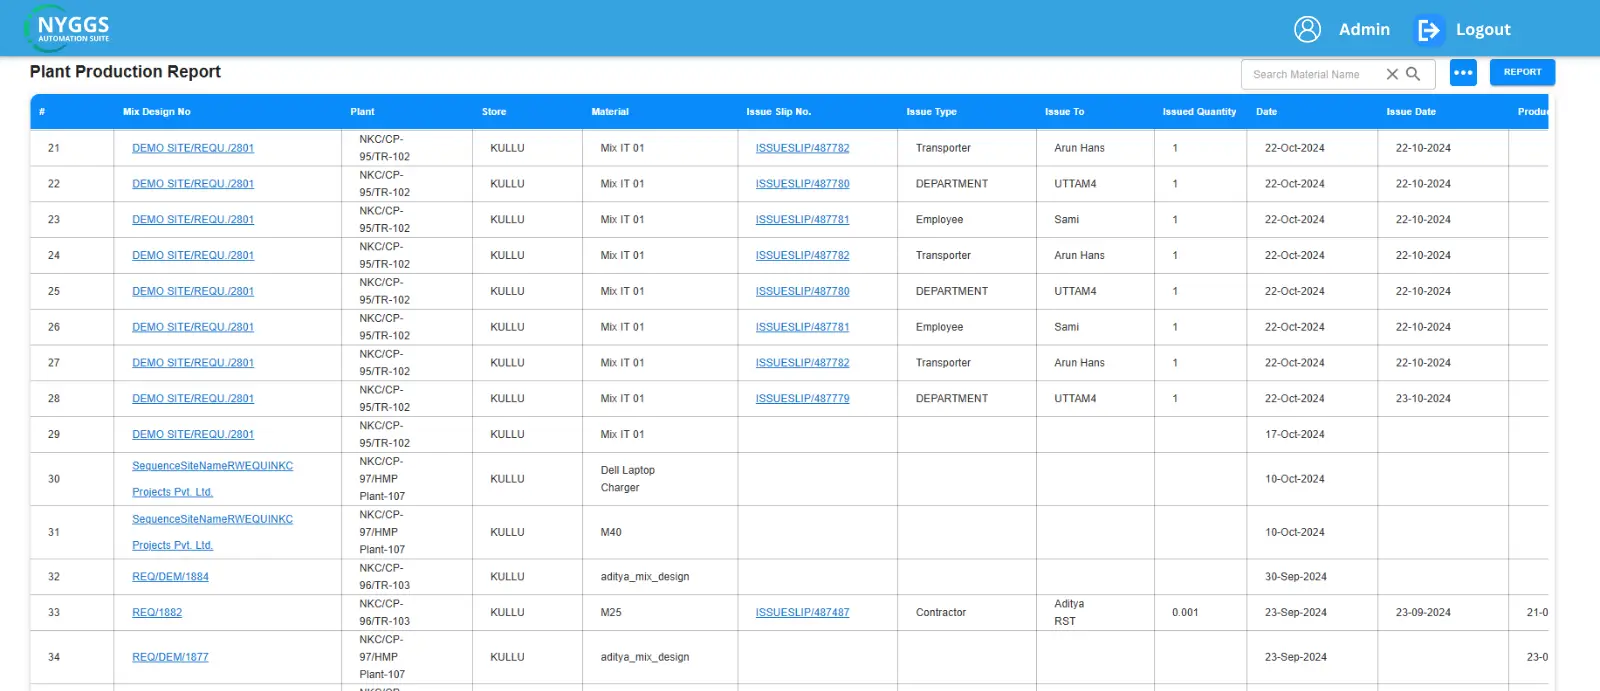The image size is (1600, 691).
Task: Open DEMO SITE/REQU./2801 link in row 29
Action: (x=193, y=434)
